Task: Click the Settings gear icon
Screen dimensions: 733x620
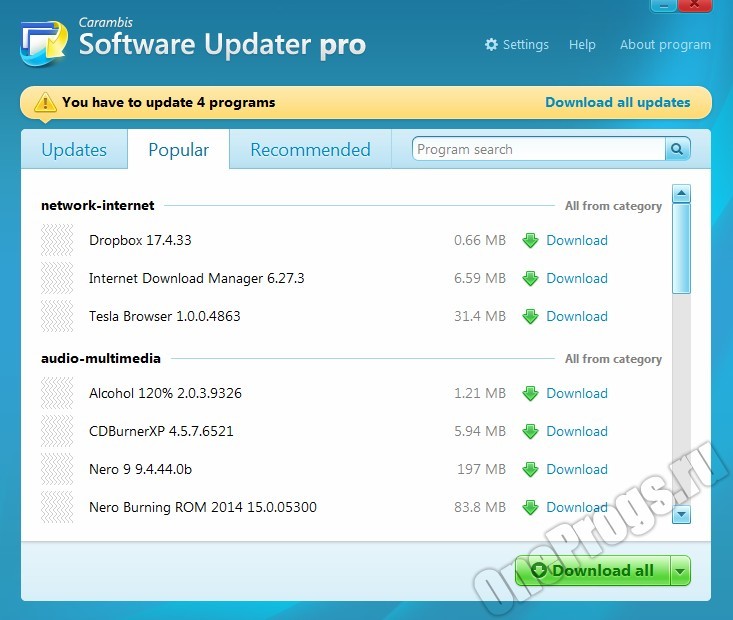Action: 491,44
